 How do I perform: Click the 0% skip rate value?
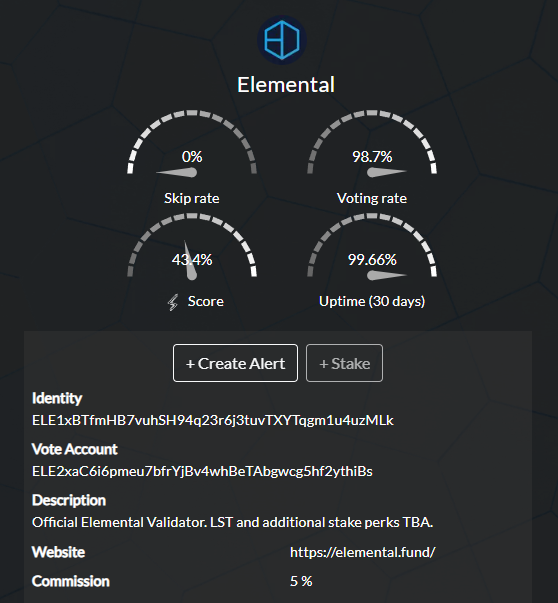pos(192,157)
